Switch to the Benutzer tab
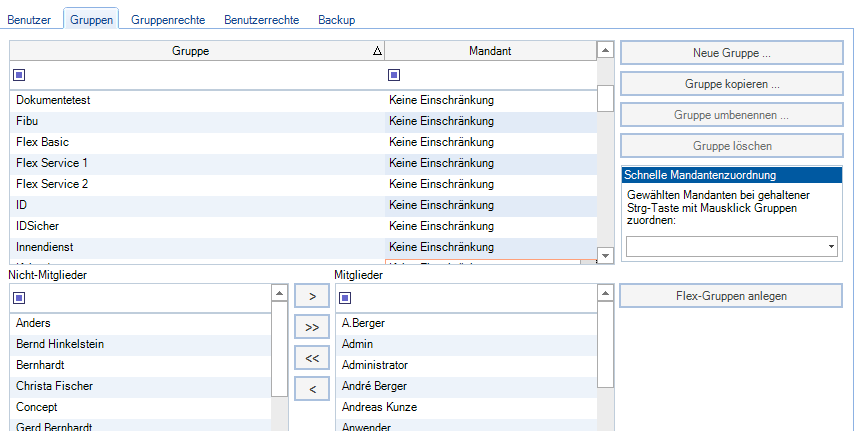This screenshot has height=431, width=854. point(30,20)
